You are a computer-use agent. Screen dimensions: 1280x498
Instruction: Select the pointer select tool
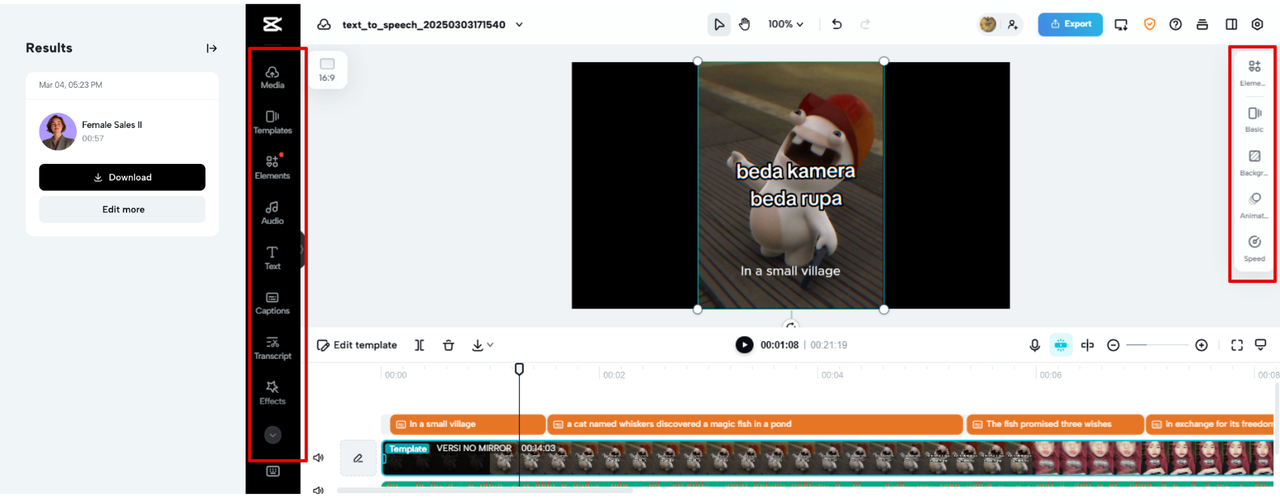tap(718, 24)
